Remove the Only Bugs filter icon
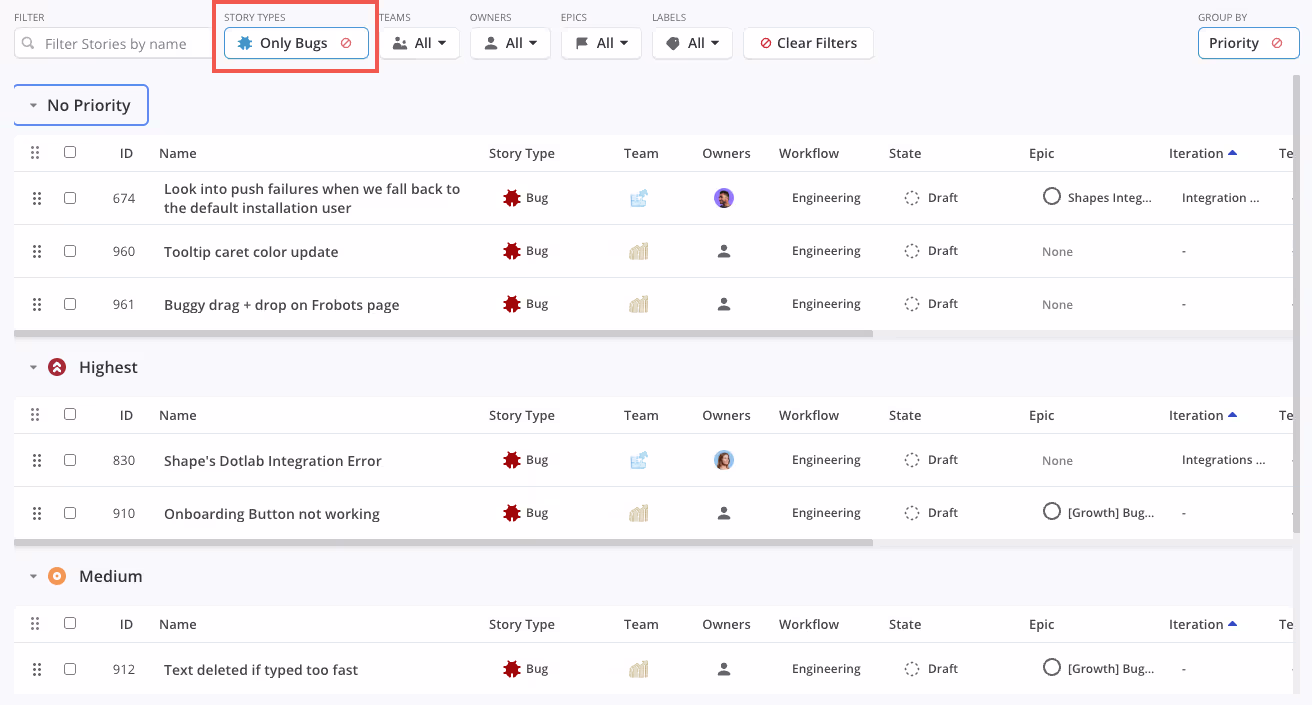The image size is (1312, 705). coord(346,43)
